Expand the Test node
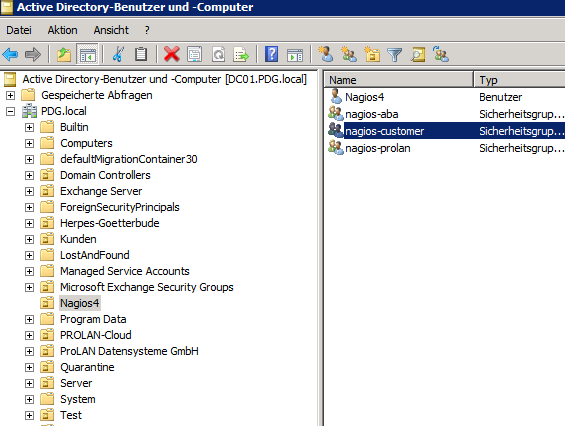Viewport: 565px width, 426px height. 30,416
